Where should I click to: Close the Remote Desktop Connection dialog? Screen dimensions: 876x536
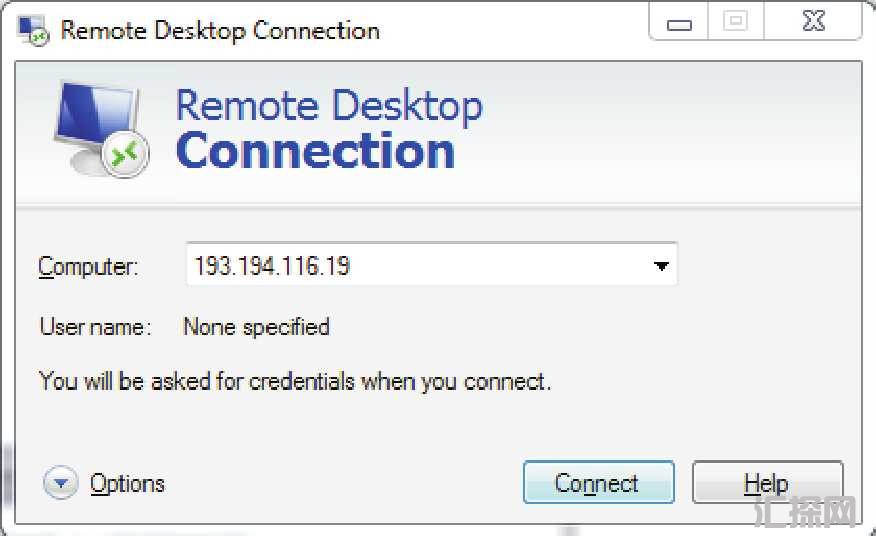tap(814, 22)
